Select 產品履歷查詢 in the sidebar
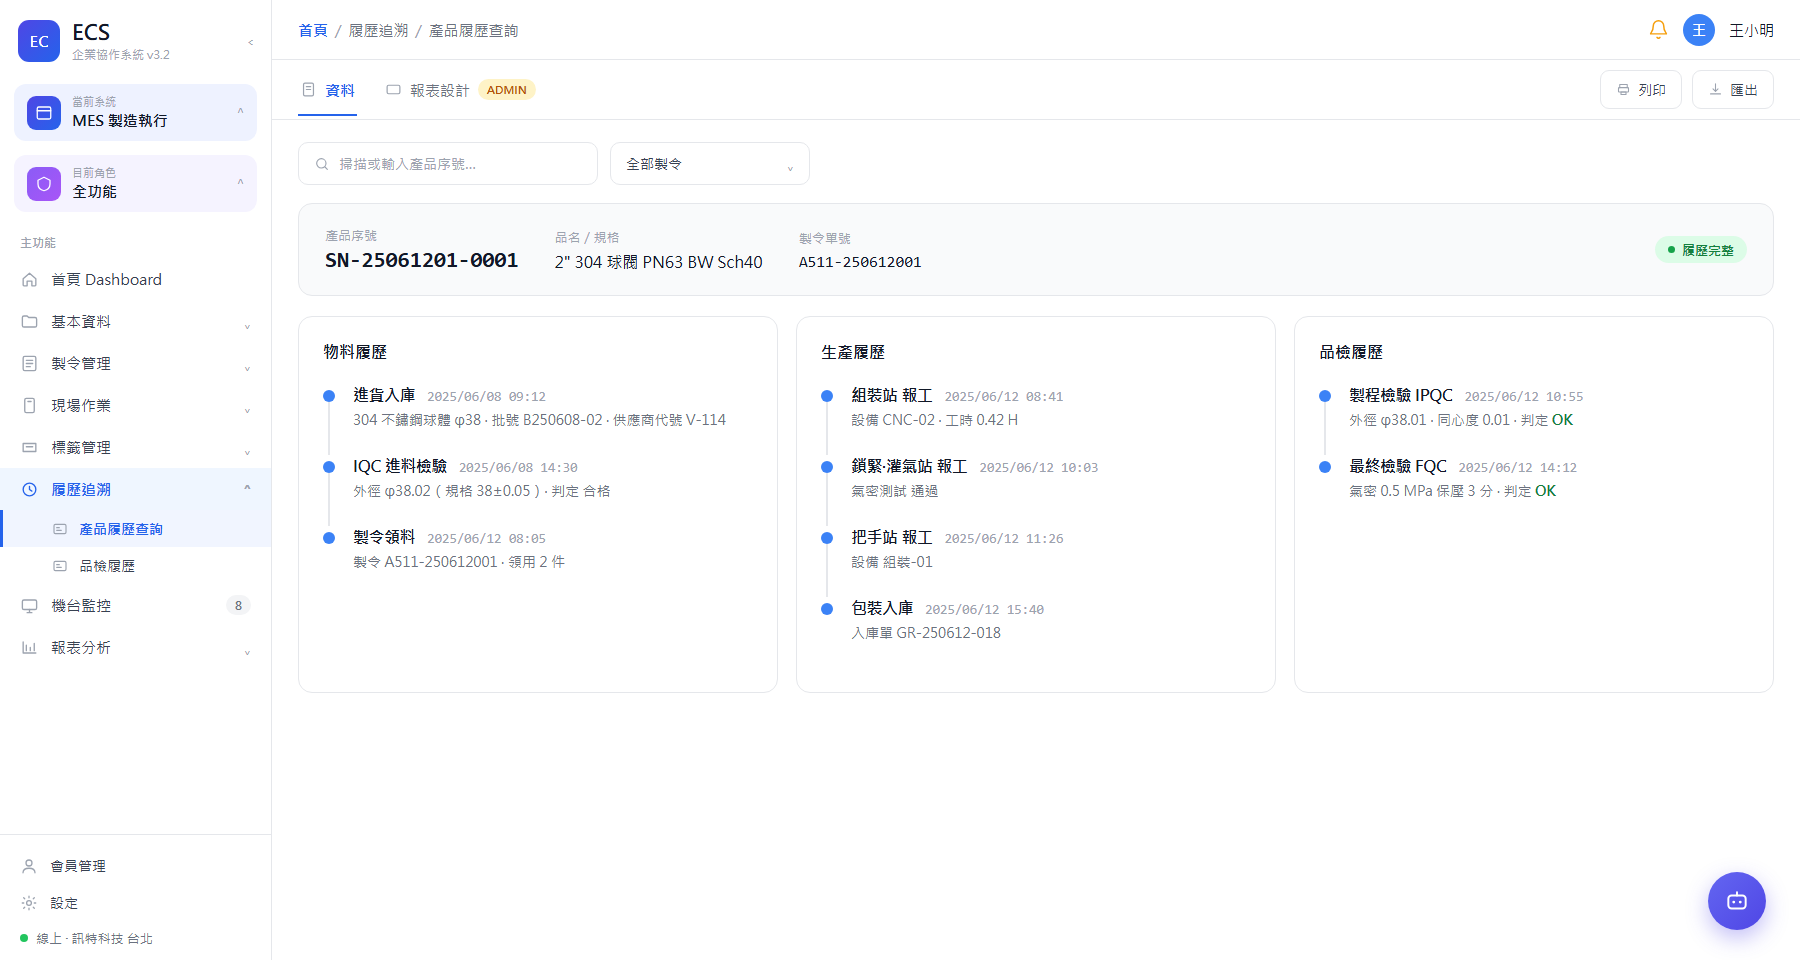The image size is (1800, 960). coord(136,529)
